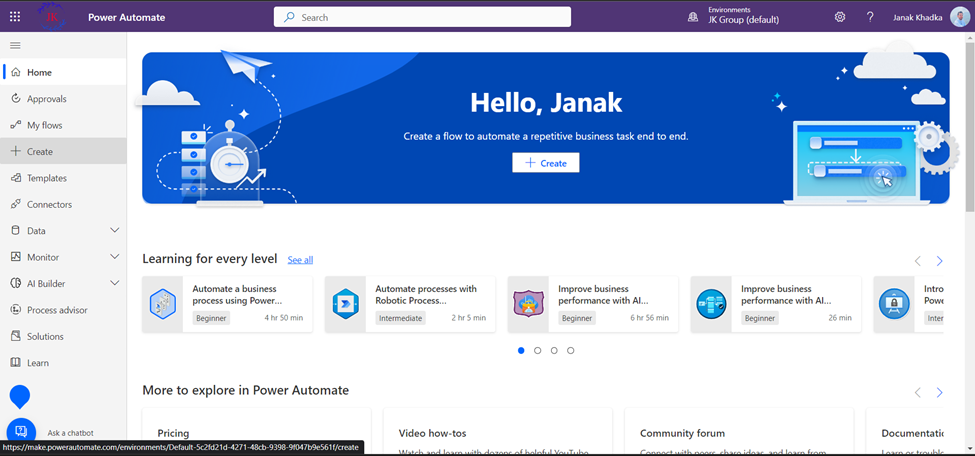Open Approvals in the sidebar
This screenshot has height=456, width=975.
pyautogui.click(x=63, y=98)
